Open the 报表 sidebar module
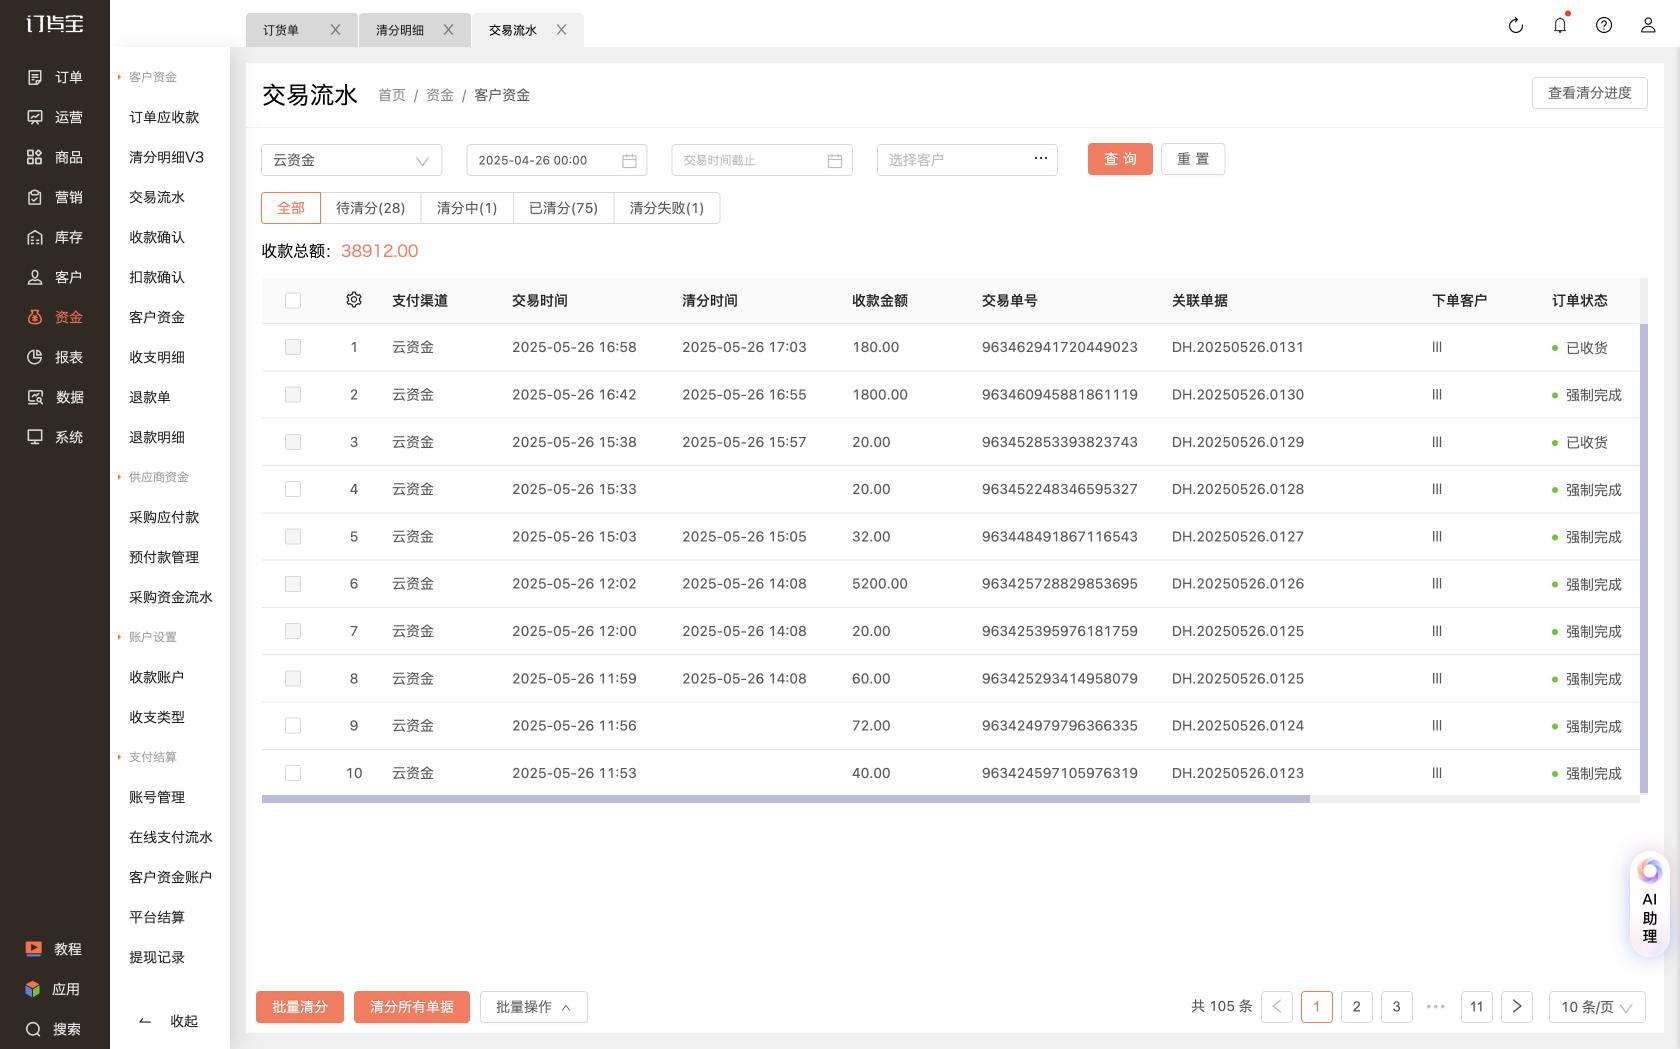The image size is (1680, 1049). [x=55, y=357]
